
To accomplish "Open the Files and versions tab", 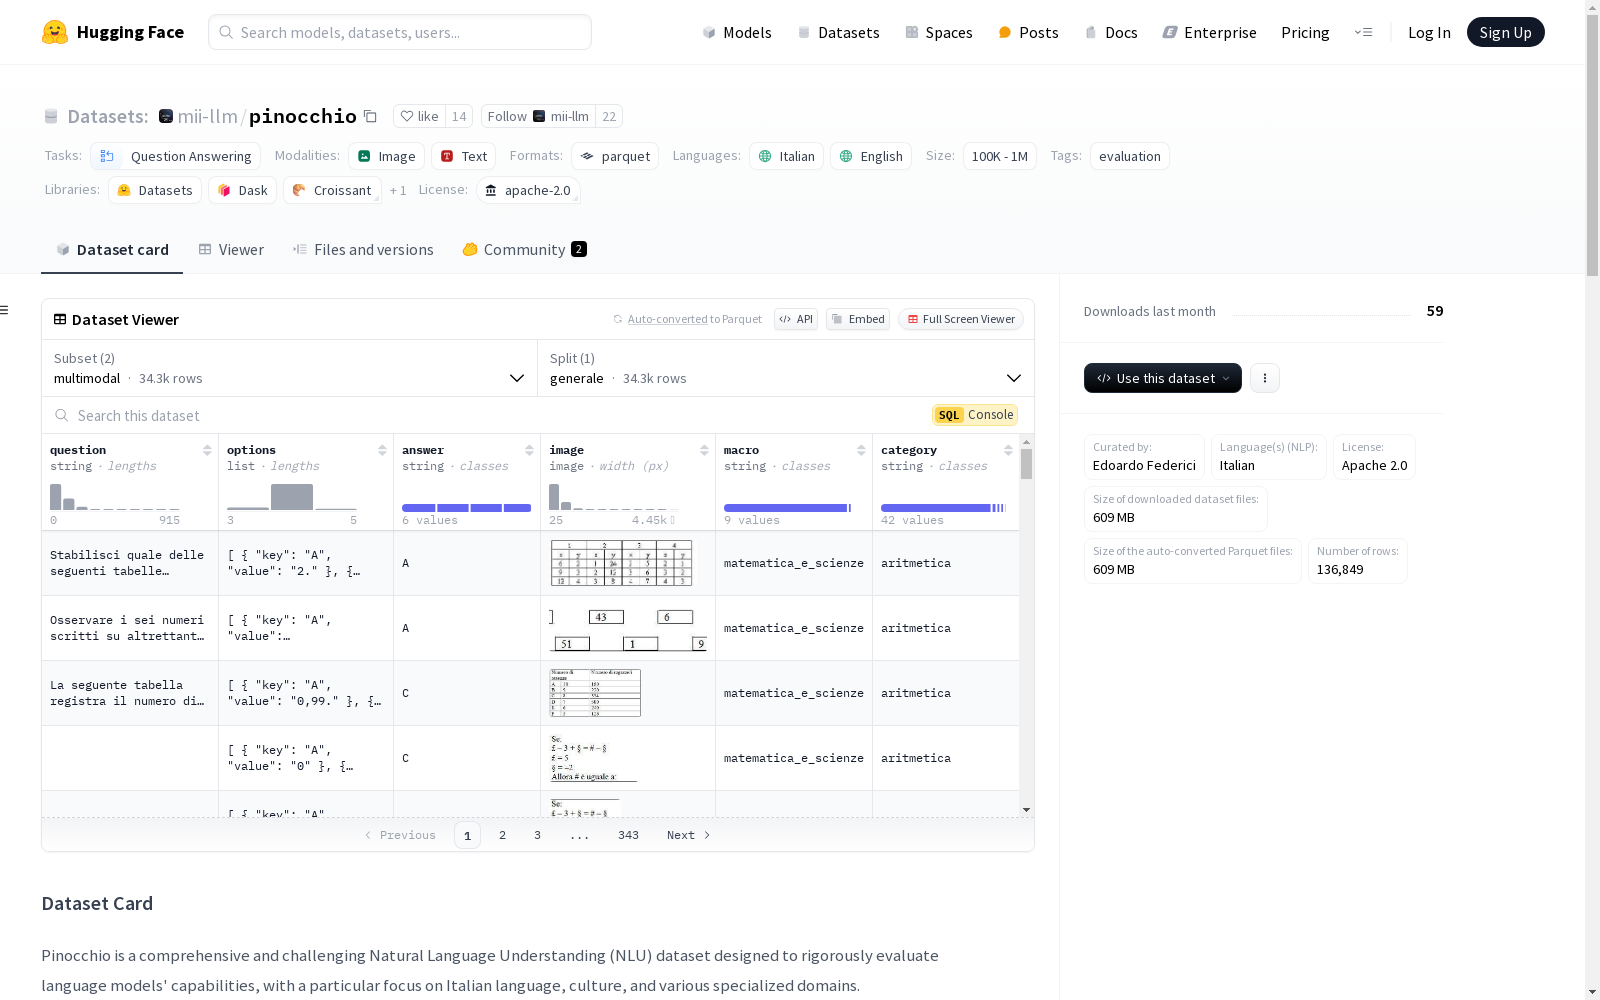I will tap(363, 250).
